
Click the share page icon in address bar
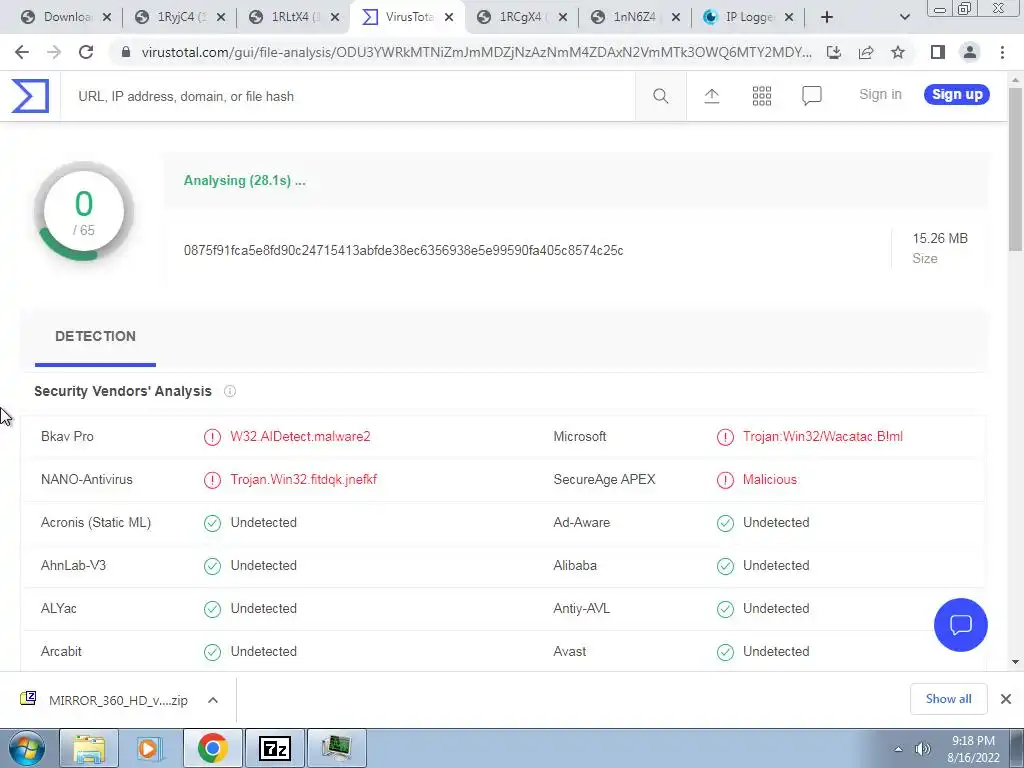[866, 52]
